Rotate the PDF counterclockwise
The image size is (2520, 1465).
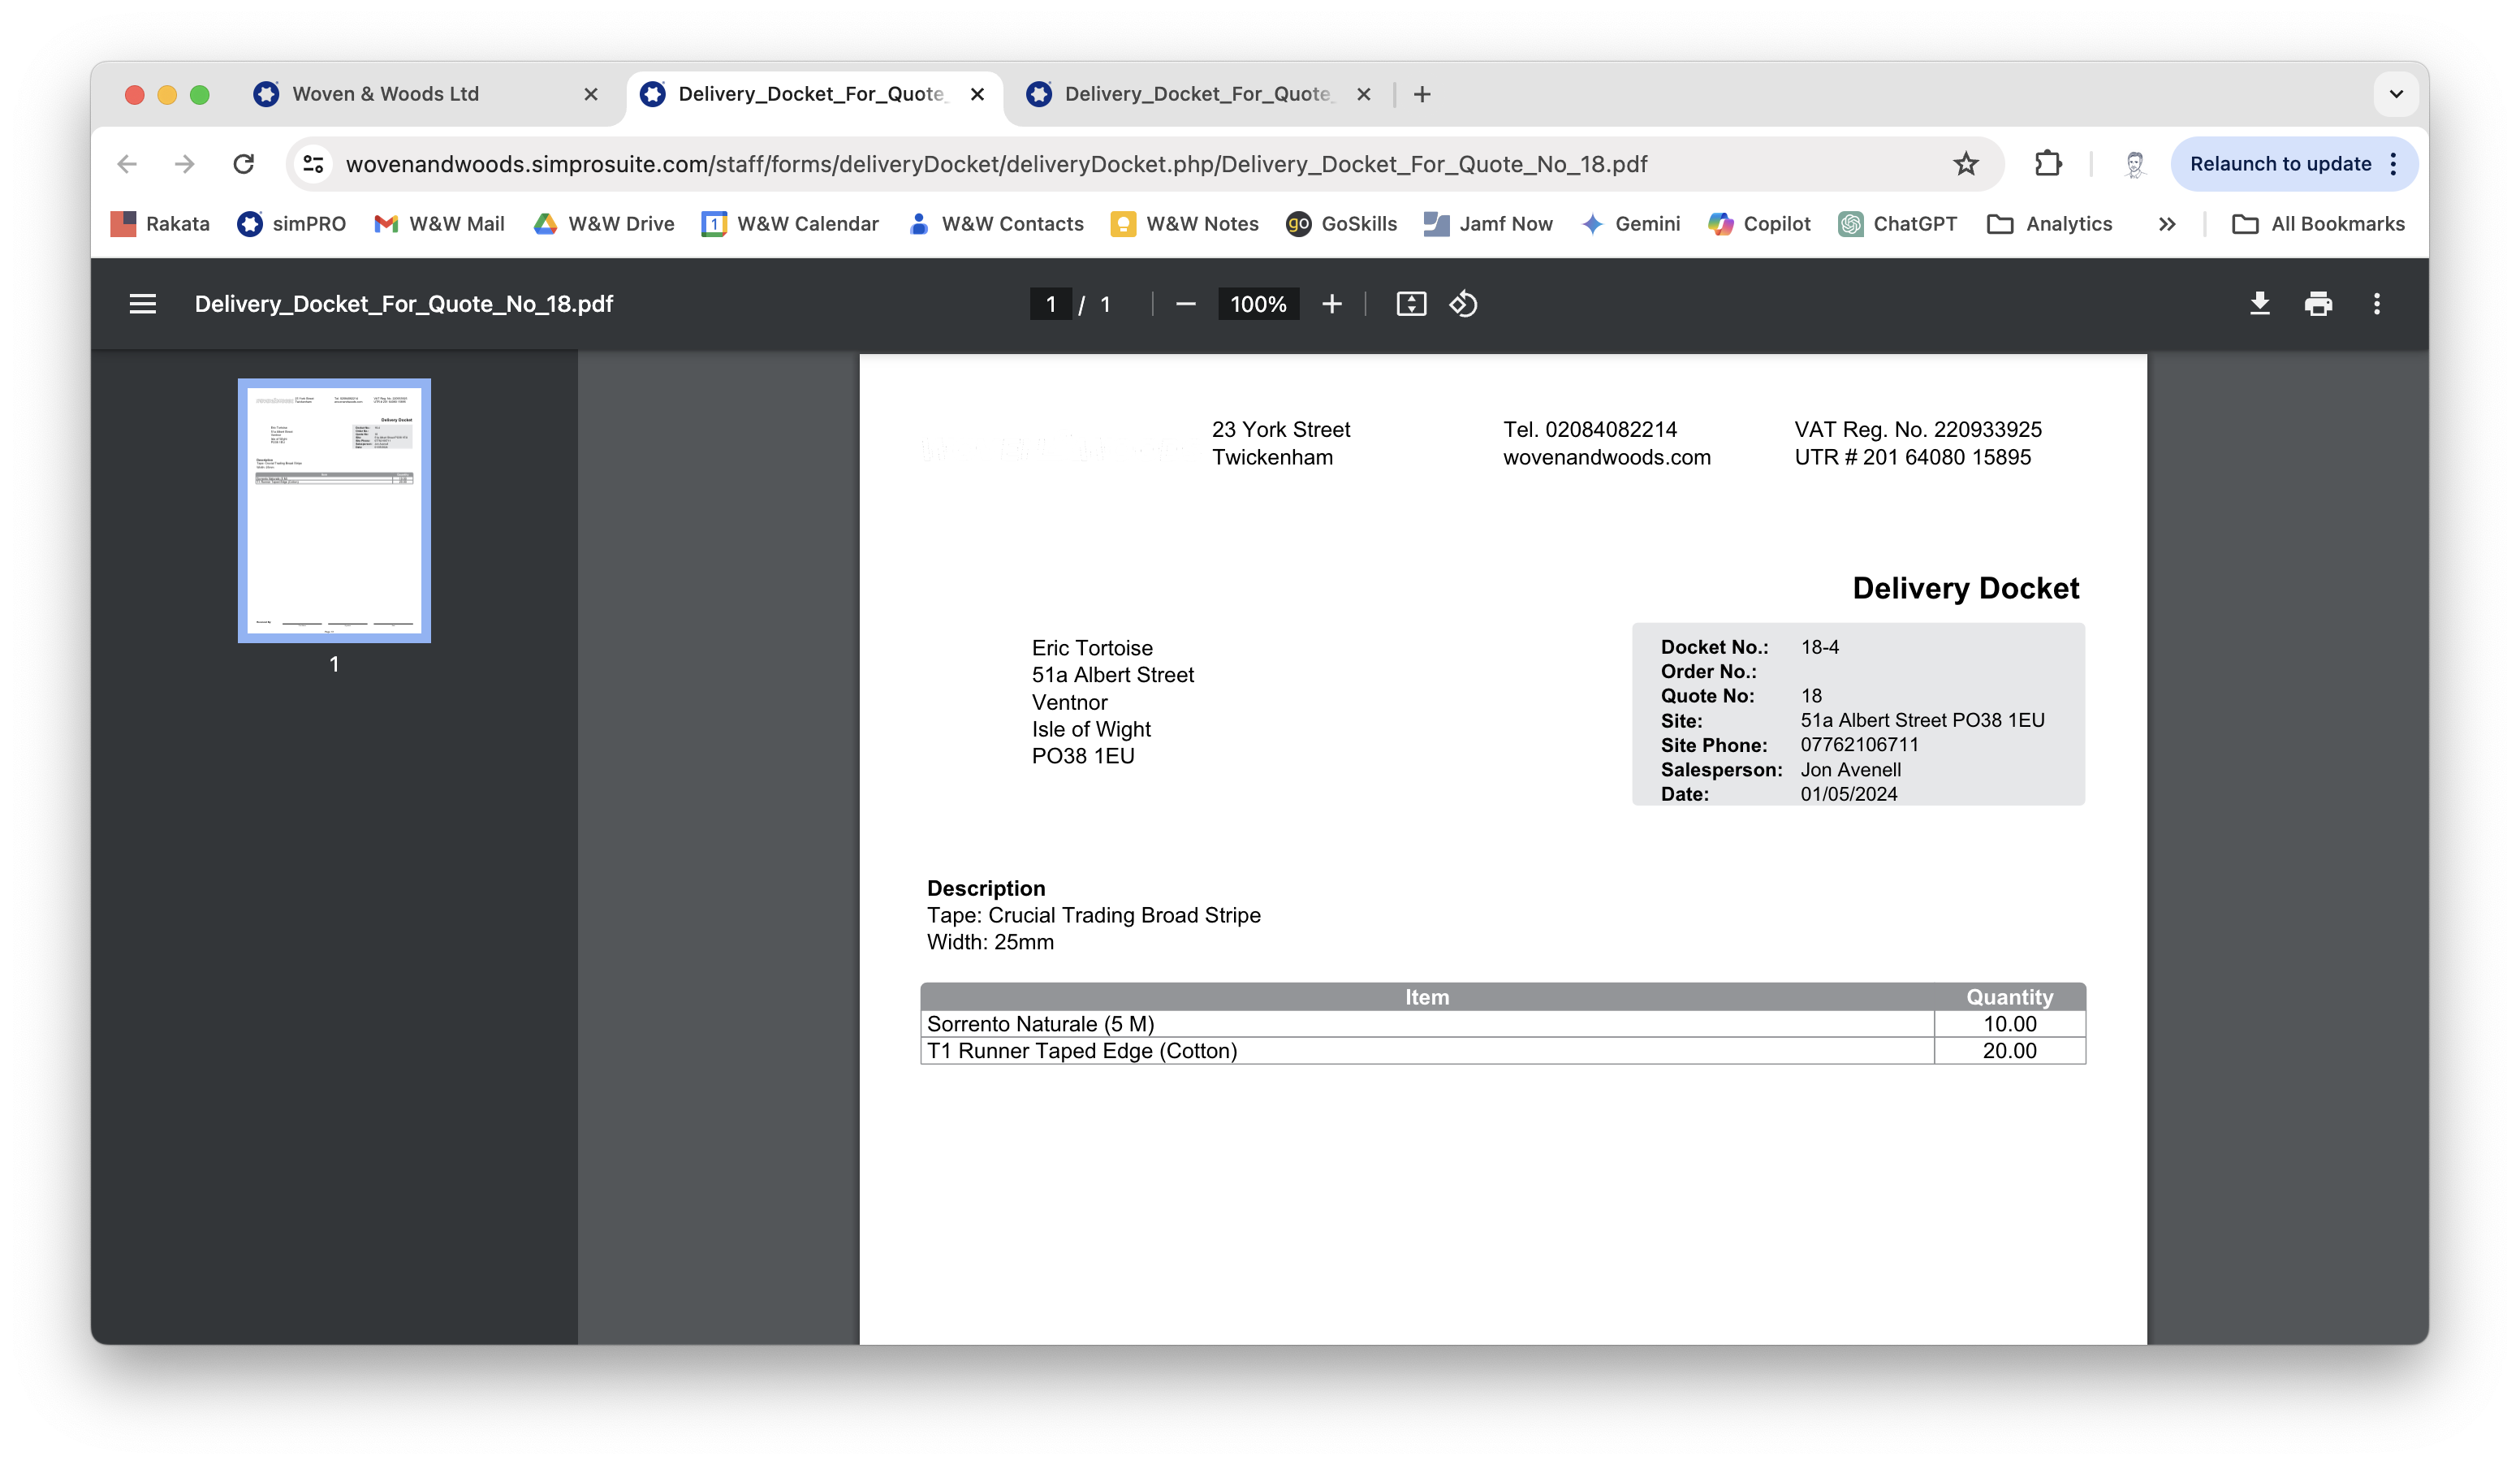pos(1463,304)
